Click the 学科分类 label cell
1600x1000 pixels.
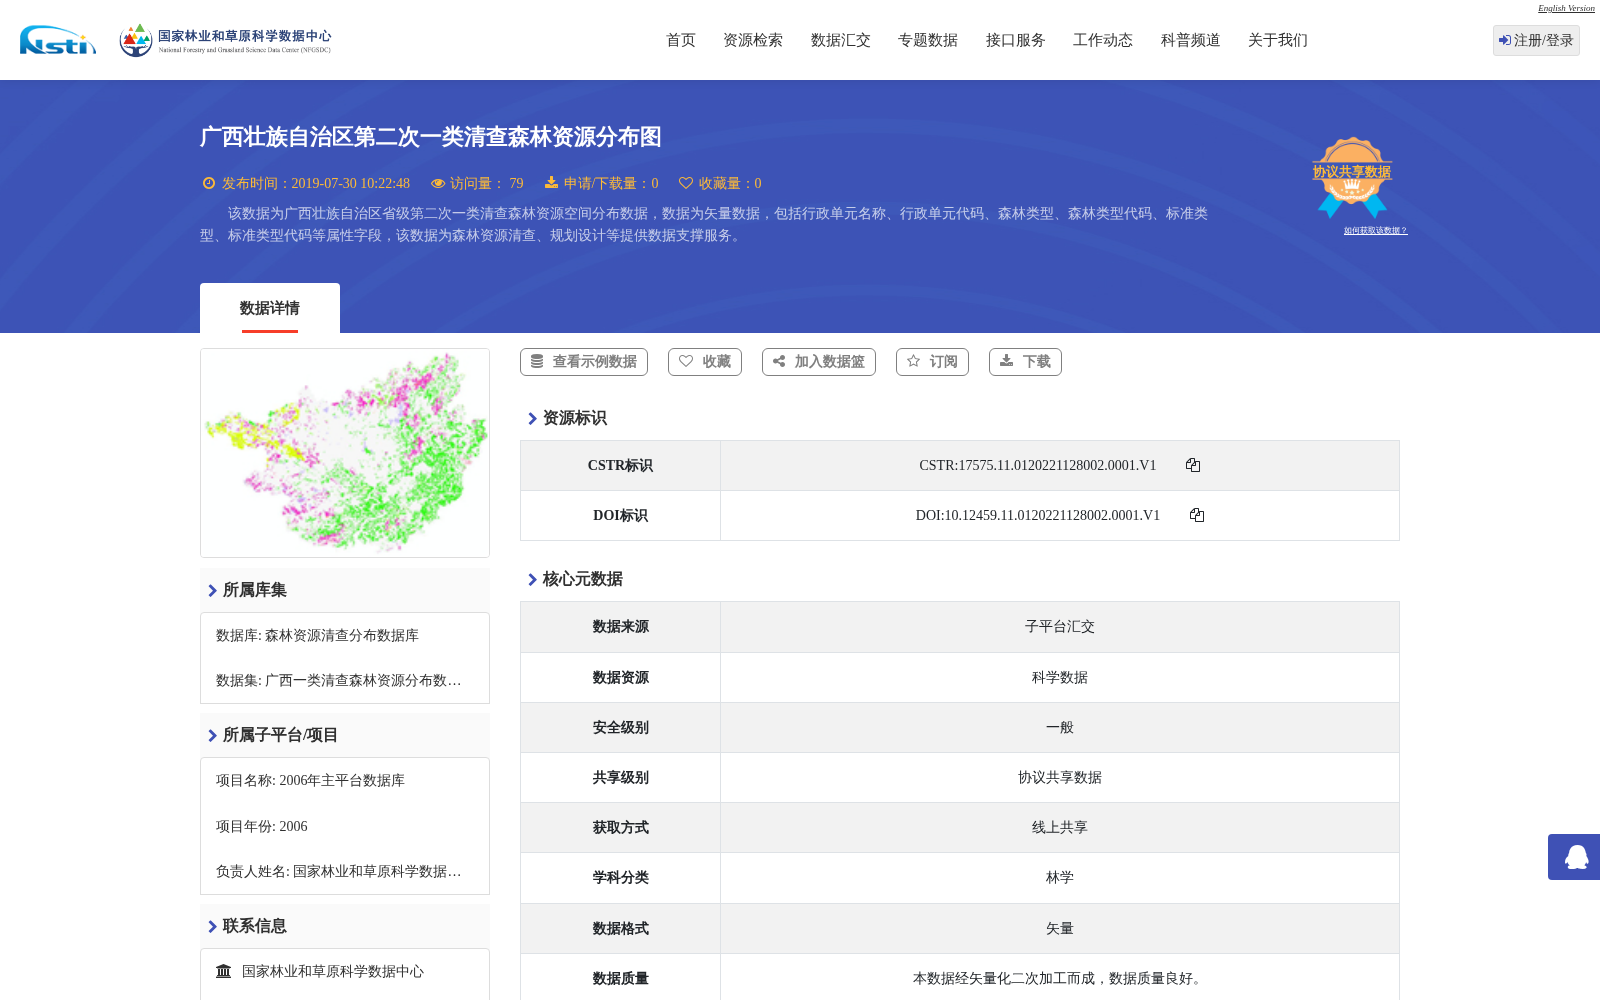click(620, 877)
